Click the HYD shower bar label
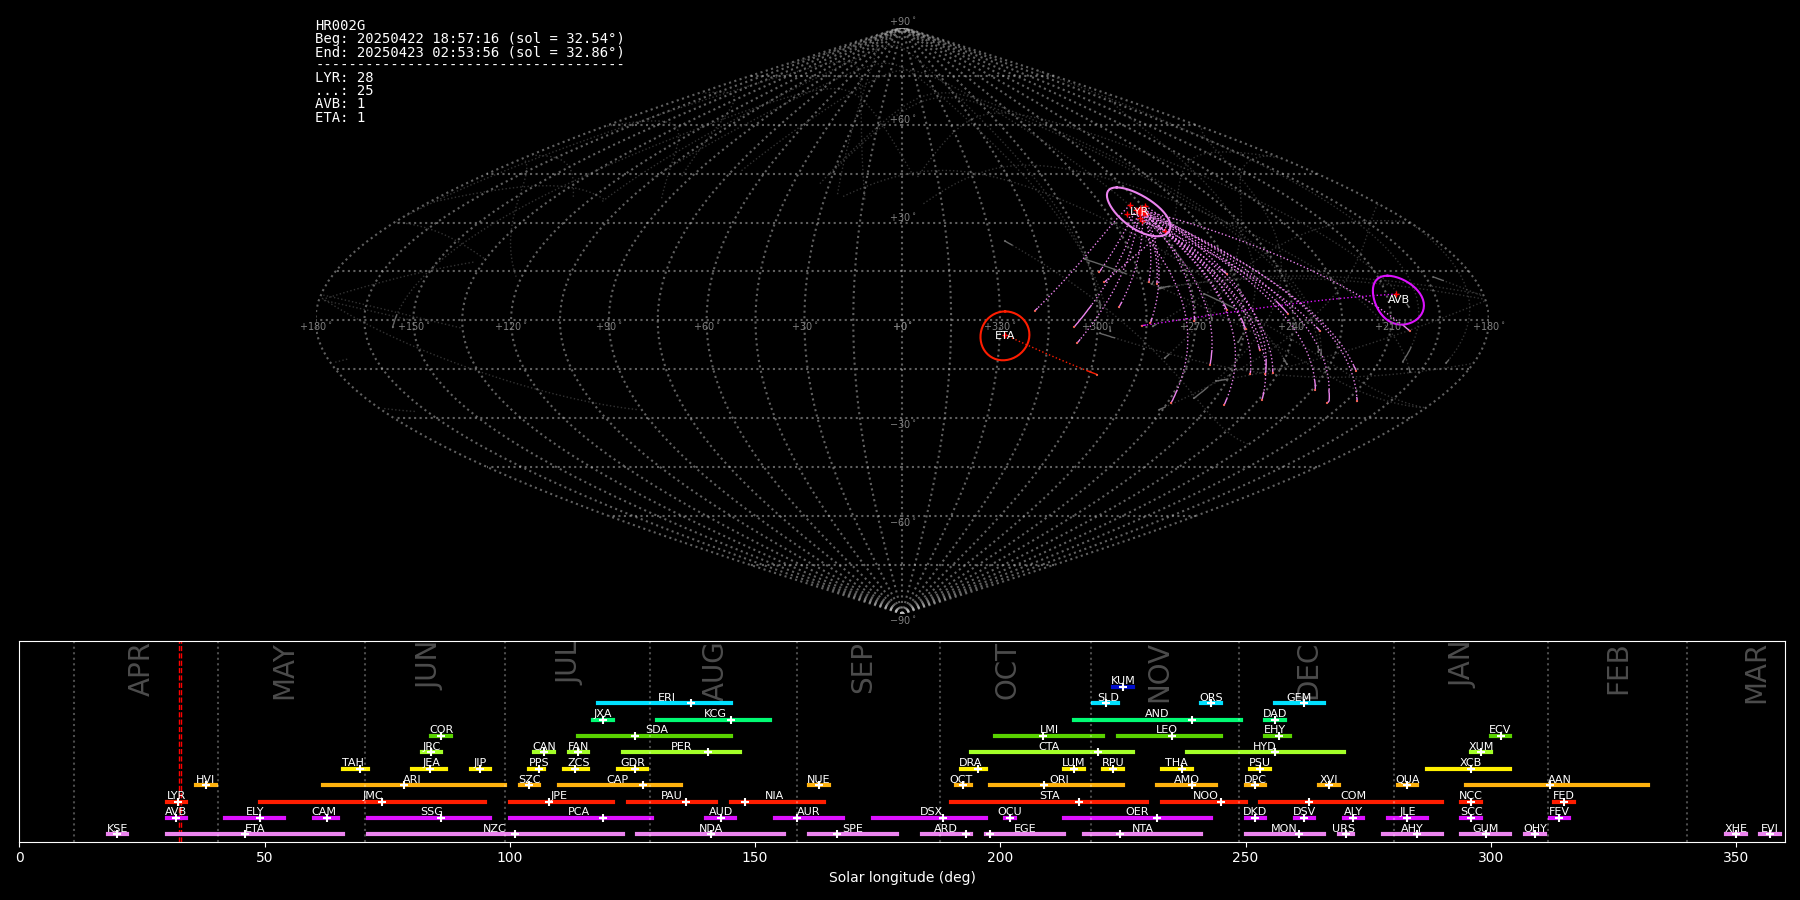The height and width of the screenshot is (900, 1800). point(1265,747)
